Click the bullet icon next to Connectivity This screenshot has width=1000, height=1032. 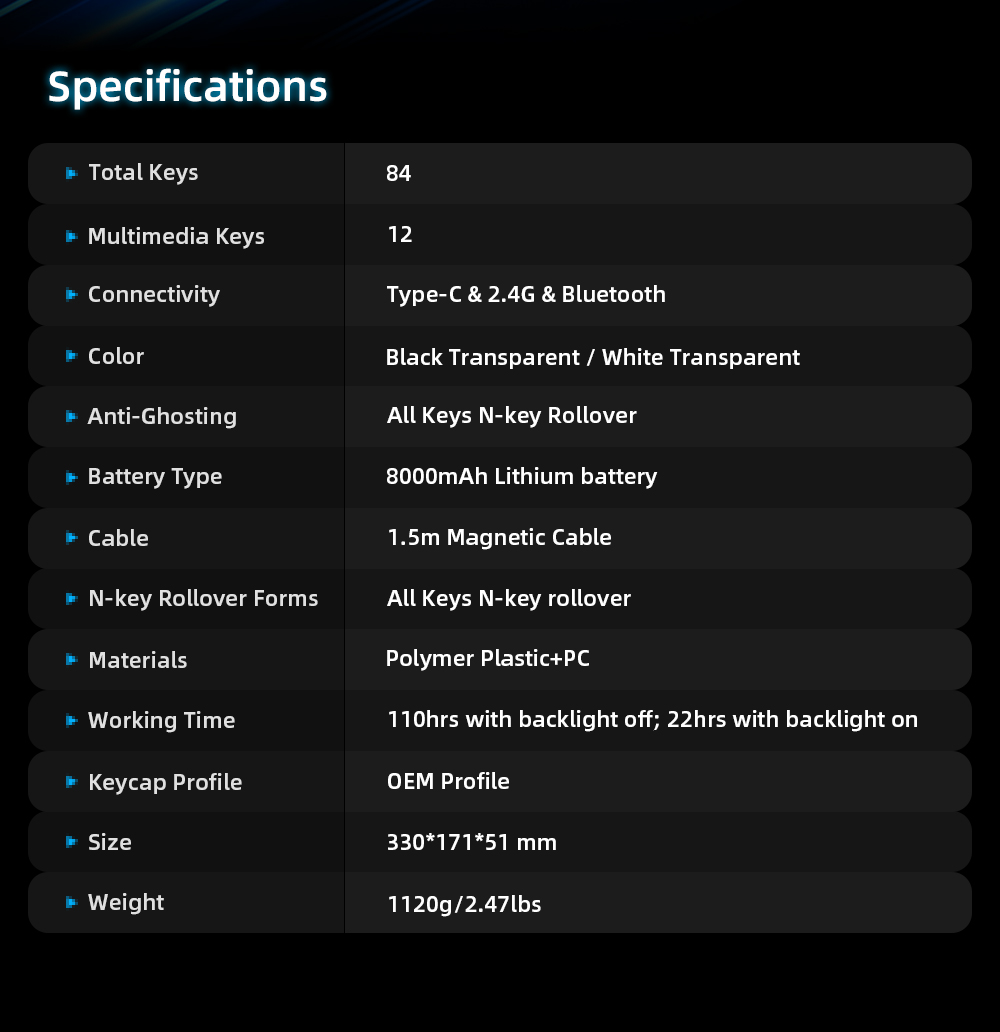click(x=71, y=295)
